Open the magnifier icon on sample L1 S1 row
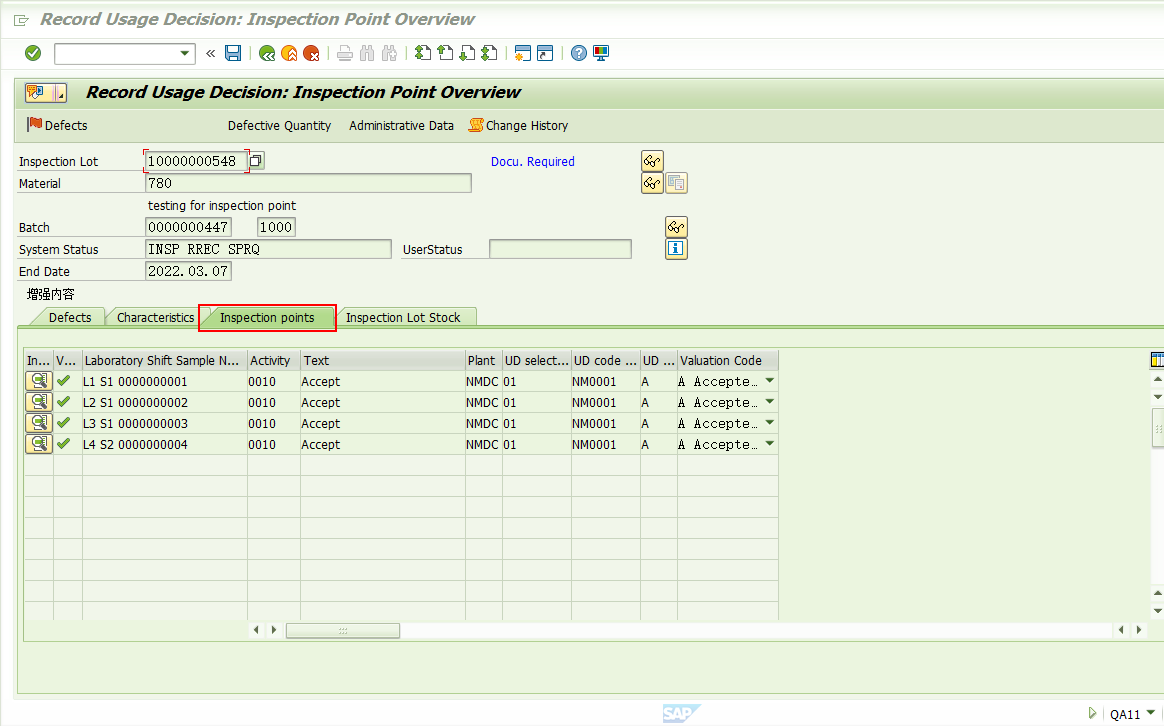Screen dimensions: 1164x726 38,381
